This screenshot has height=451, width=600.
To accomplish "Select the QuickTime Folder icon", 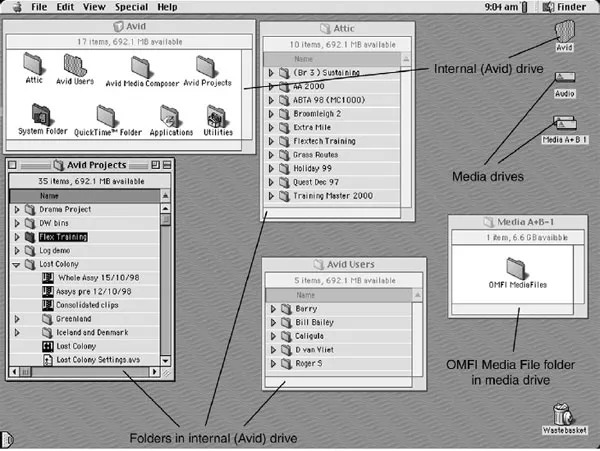I will click(x=112, y=116).
